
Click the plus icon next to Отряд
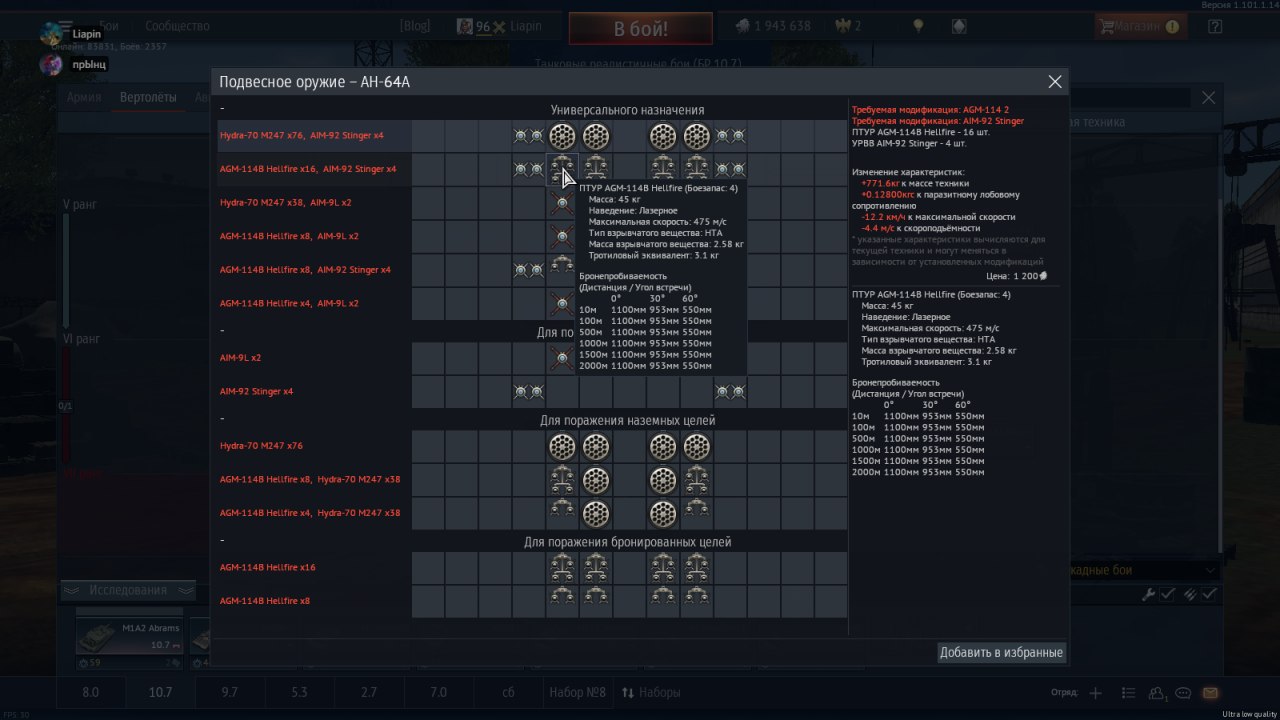click(x=1096, y=693)
